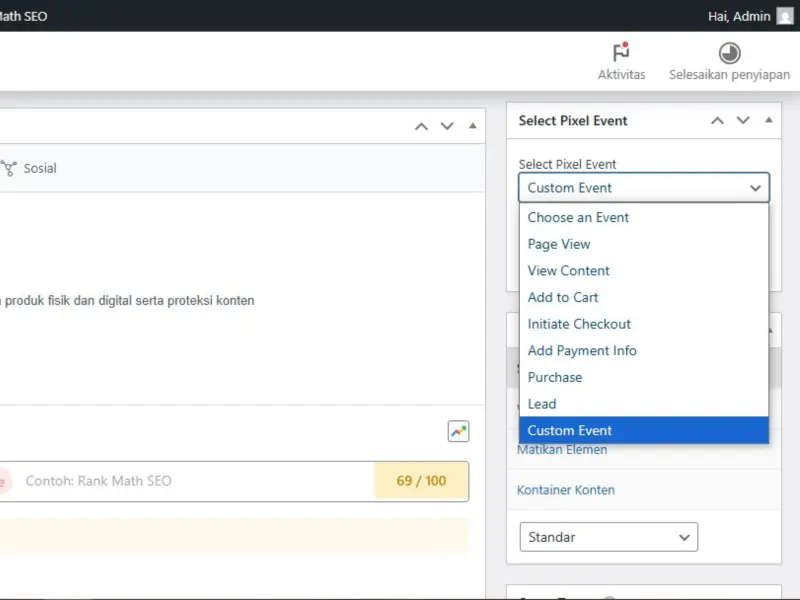Select the Lead event option
Screen dimensions: 800x600
coord(542,404)
